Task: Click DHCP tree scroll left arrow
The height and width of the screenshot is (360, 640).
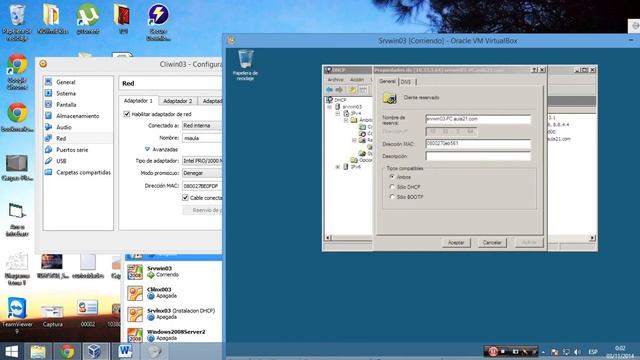Action: [x=328, y=238]
